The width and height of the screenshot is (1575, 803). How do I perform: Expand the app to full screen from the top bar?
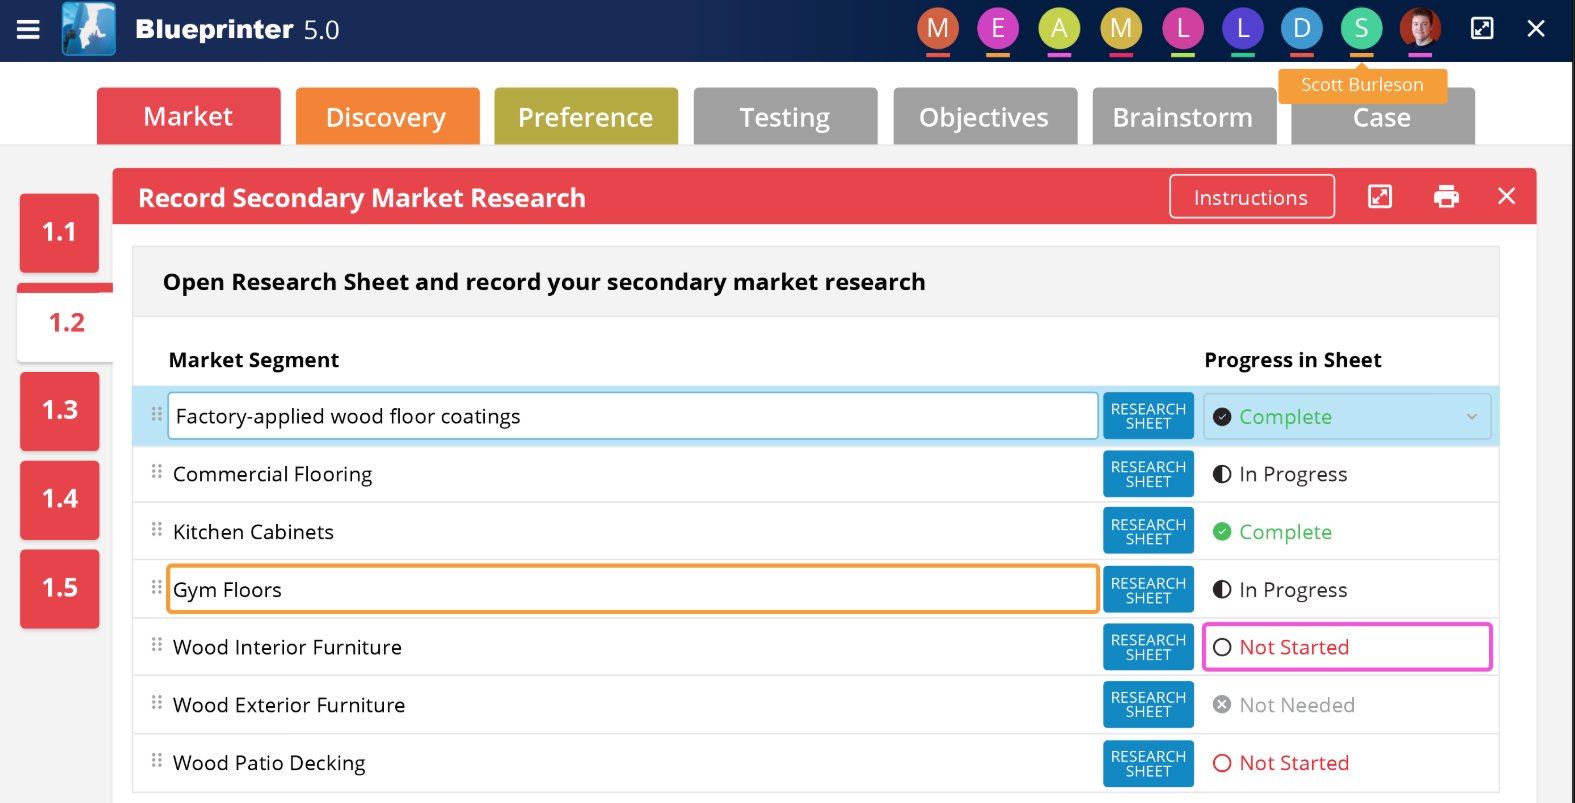[x=1482, y=28]
